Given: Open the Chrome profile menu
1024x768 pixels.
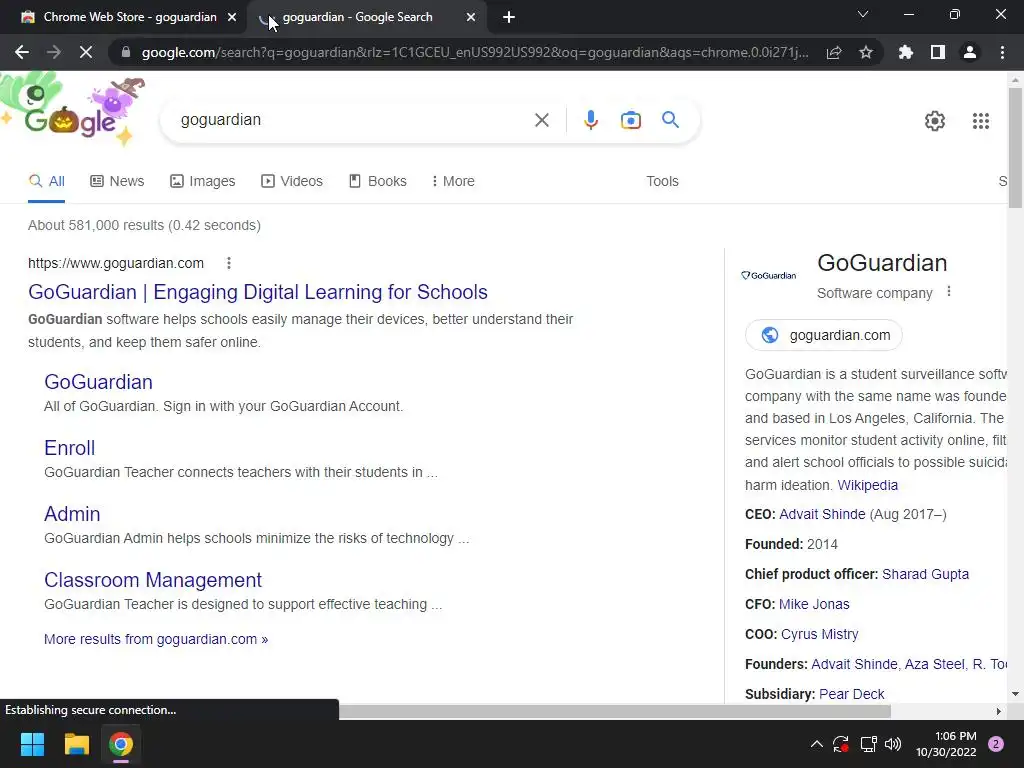Looking at the screenshot, I should click(x=970, y=52).
